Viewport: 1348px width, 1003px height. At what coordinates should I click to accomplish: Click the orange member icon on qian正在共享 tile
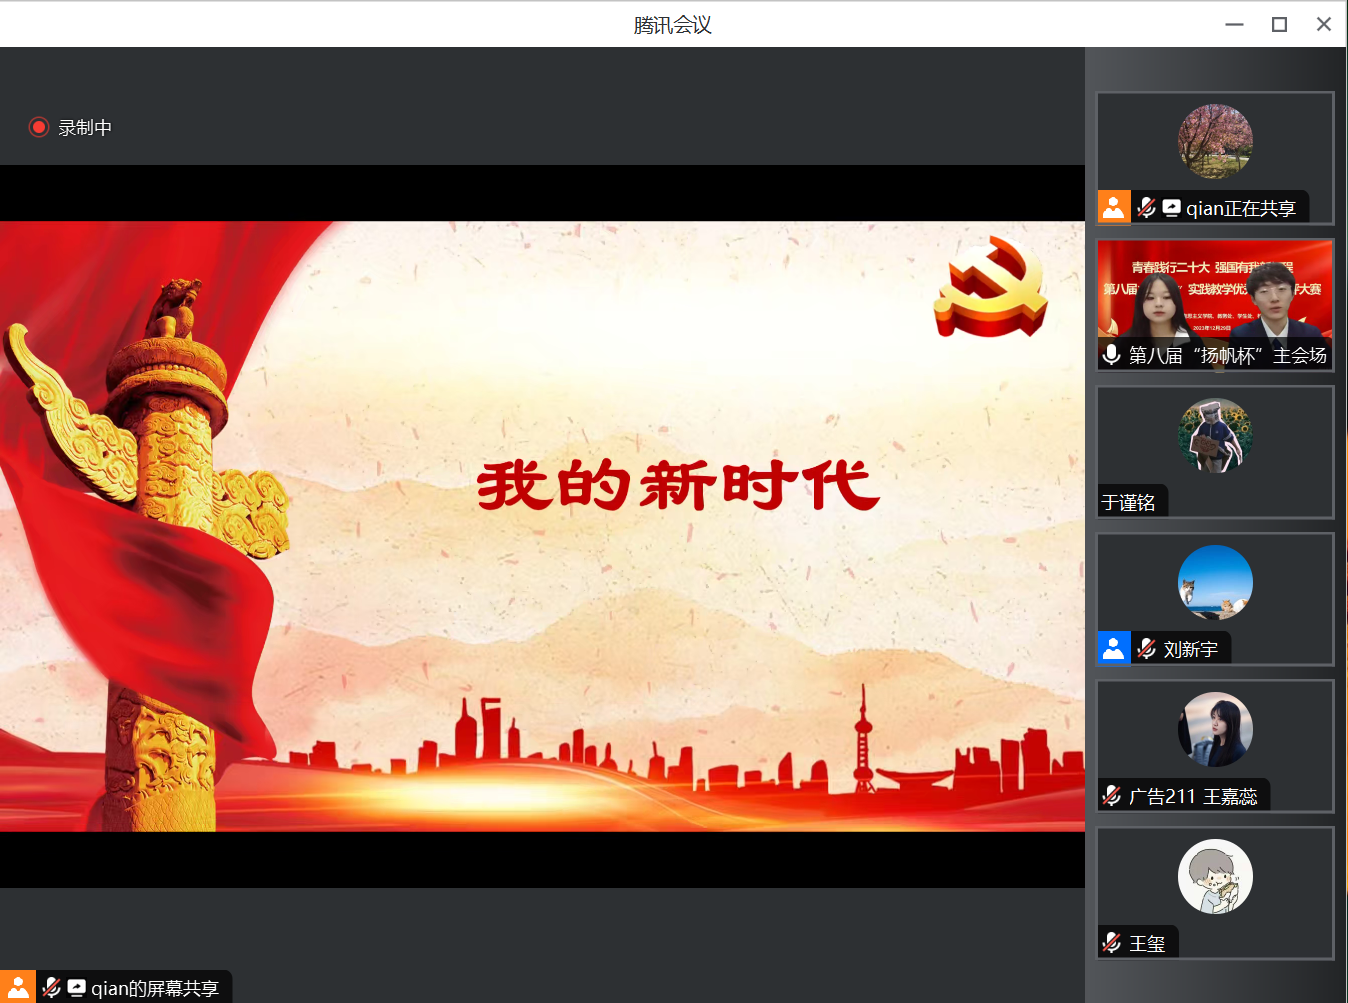coord(1114,207)
